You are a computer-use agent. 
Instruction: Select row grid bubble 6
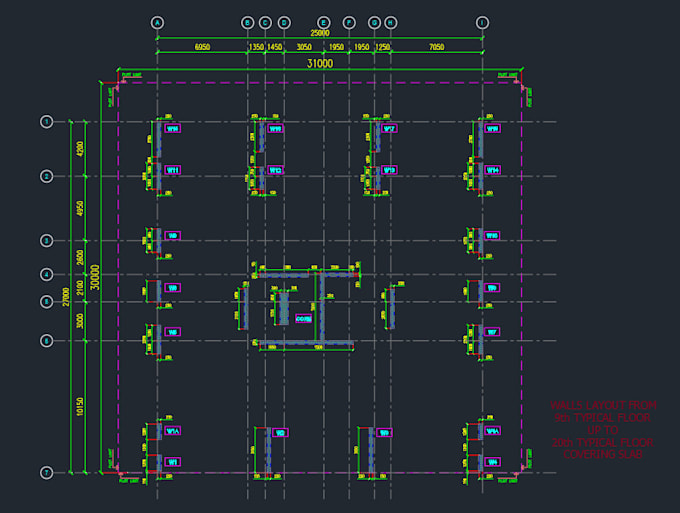coord(47,341)
